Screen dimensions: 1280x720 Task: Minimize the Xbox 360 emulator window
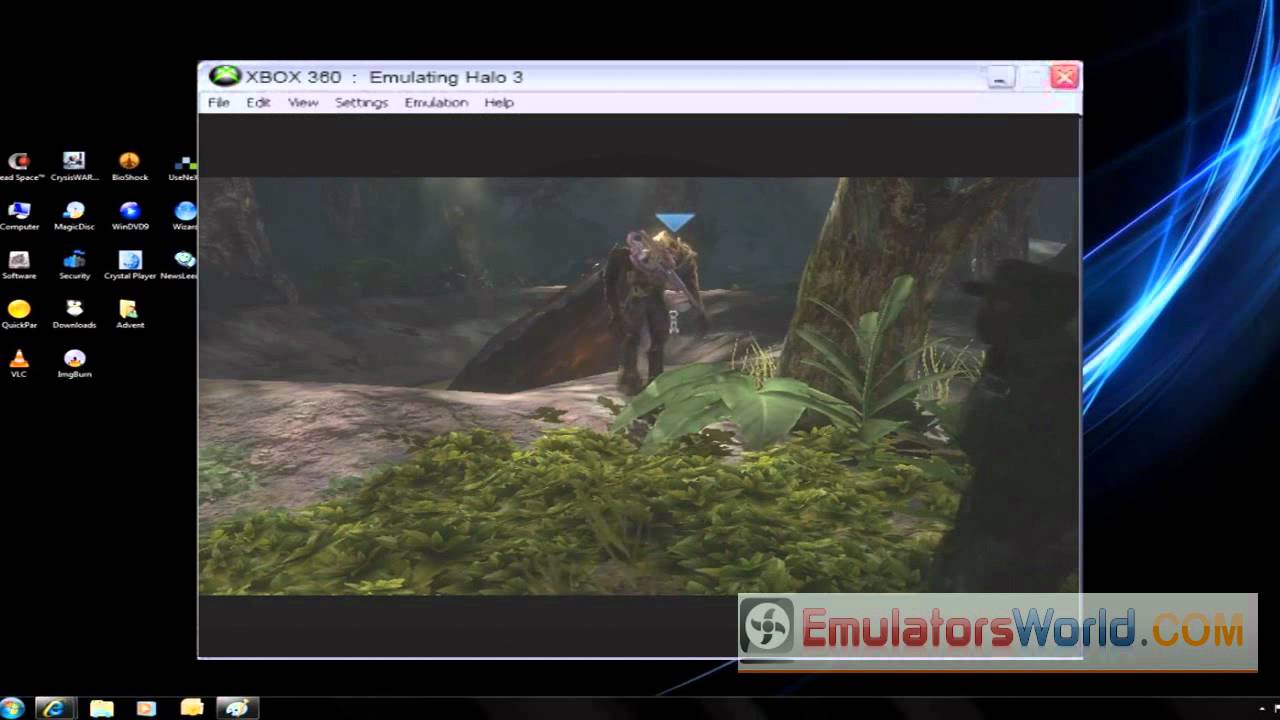click(1000, 77)
